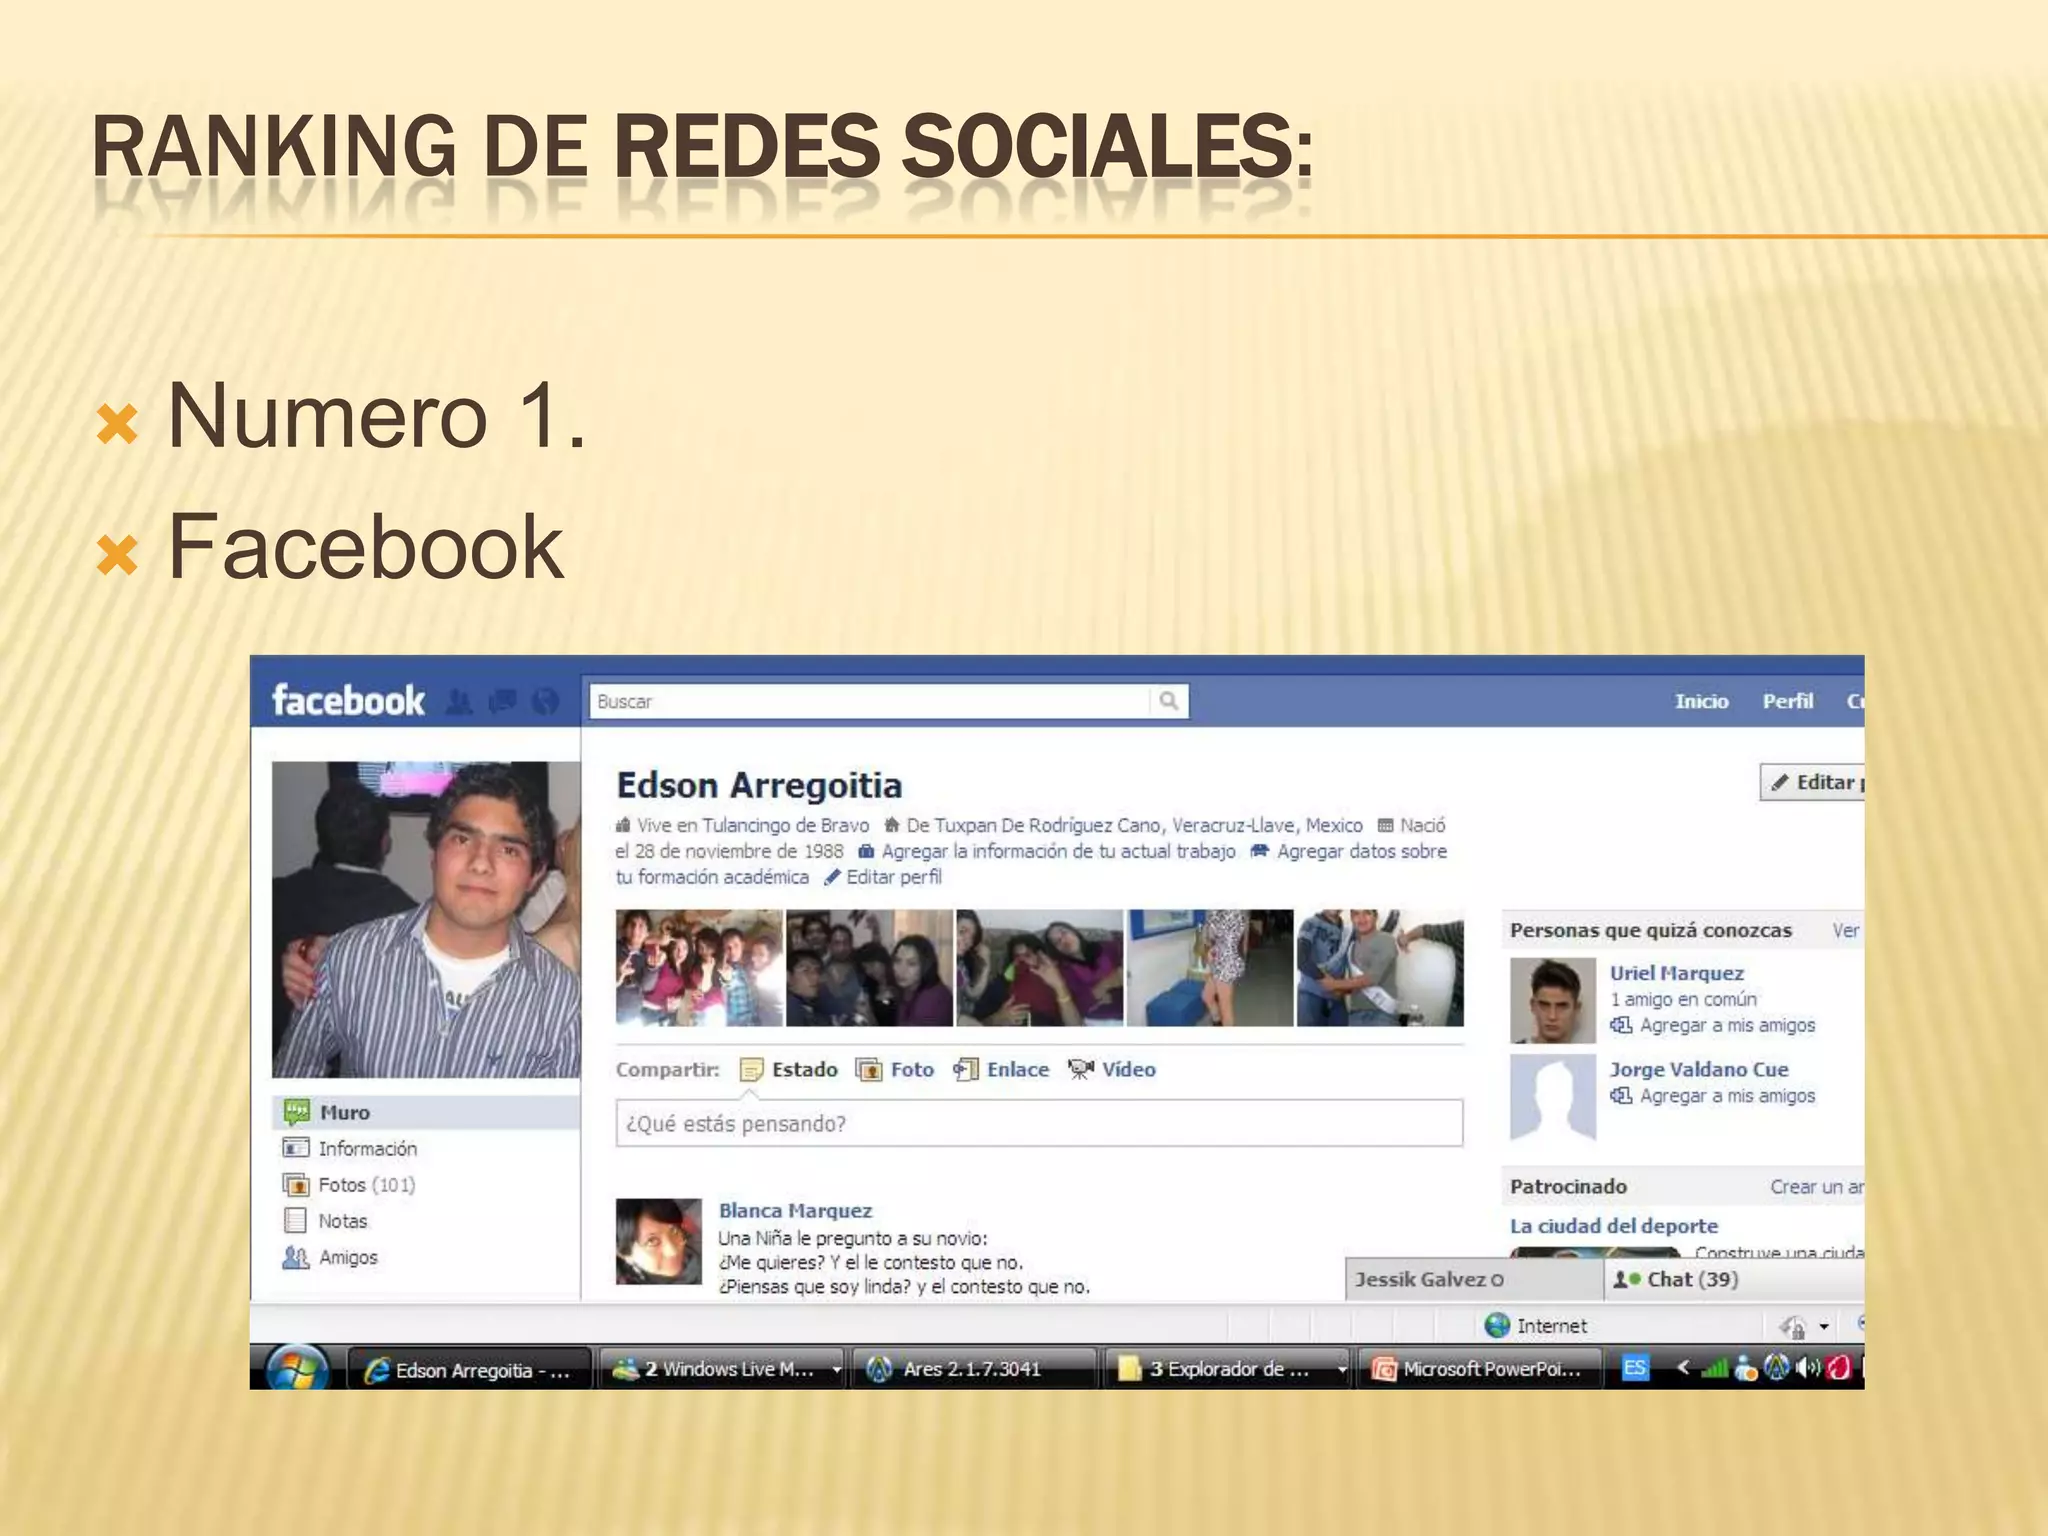Open Fotos (101) in sidebar
The image size is (2048, 1536).
click(x=366, y=1185)
